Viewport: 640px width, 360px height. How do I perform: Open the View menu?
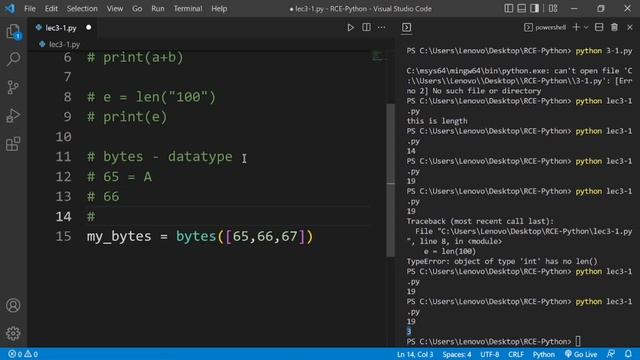pos(115,9)
